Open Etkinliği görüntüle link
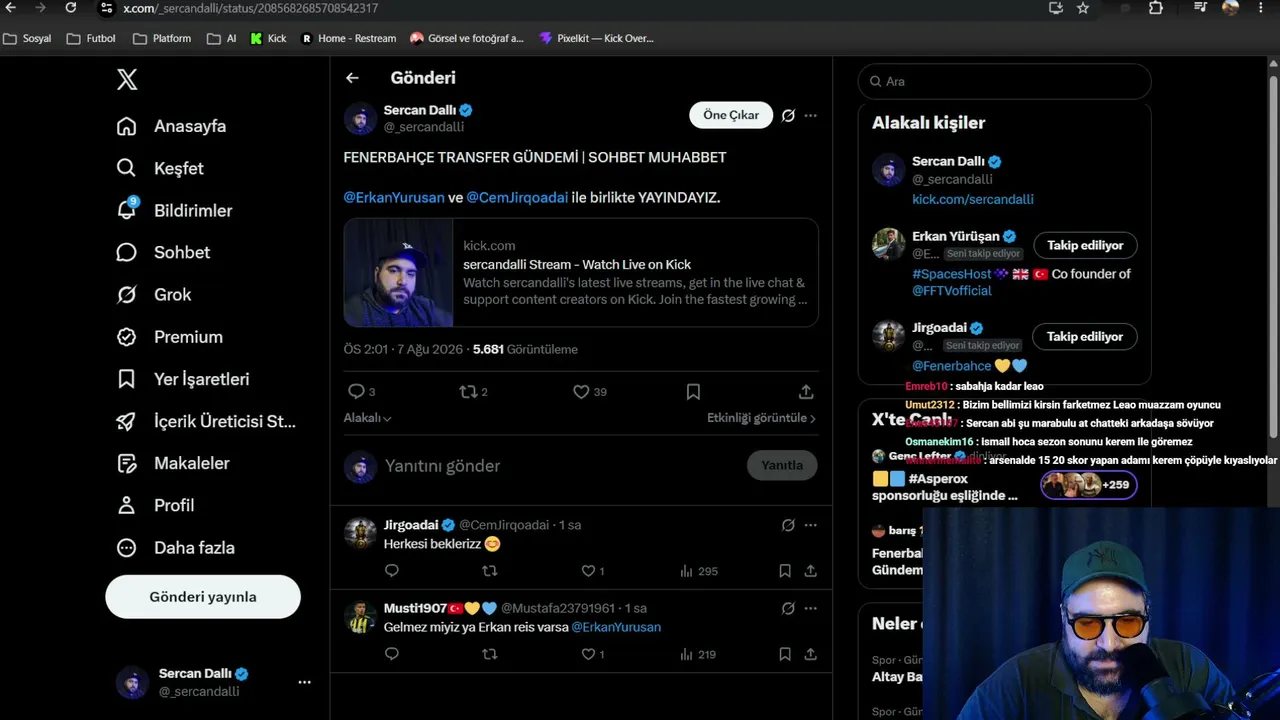The height and width of the screenshot is (720, 1280). click(762, 418)
